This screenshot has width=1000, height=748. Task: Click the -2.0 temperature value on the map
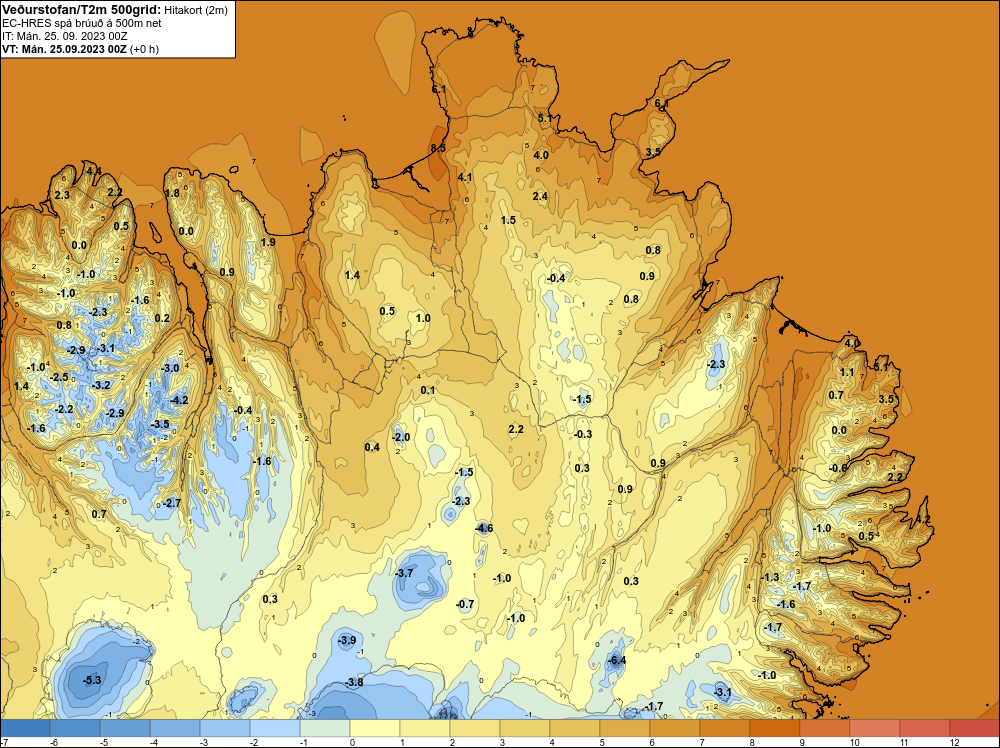click(x=401, y=437)
